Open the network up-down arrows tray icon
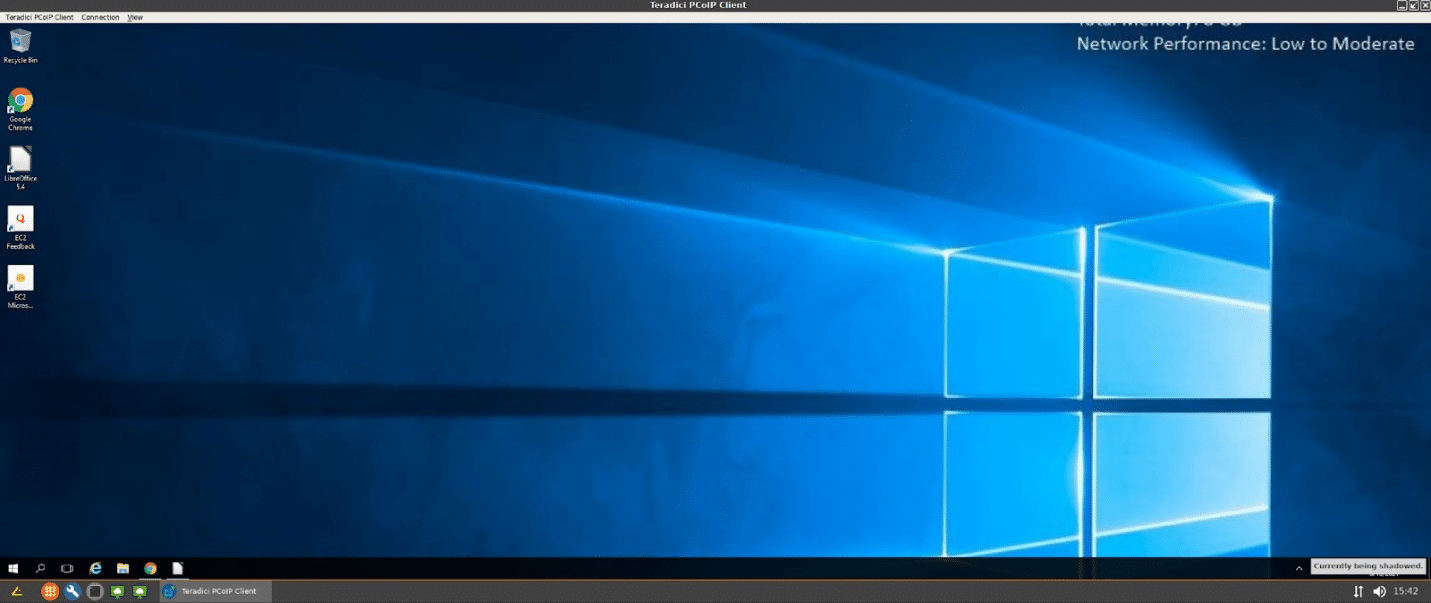1431x603 pixels. (1358, 591)
